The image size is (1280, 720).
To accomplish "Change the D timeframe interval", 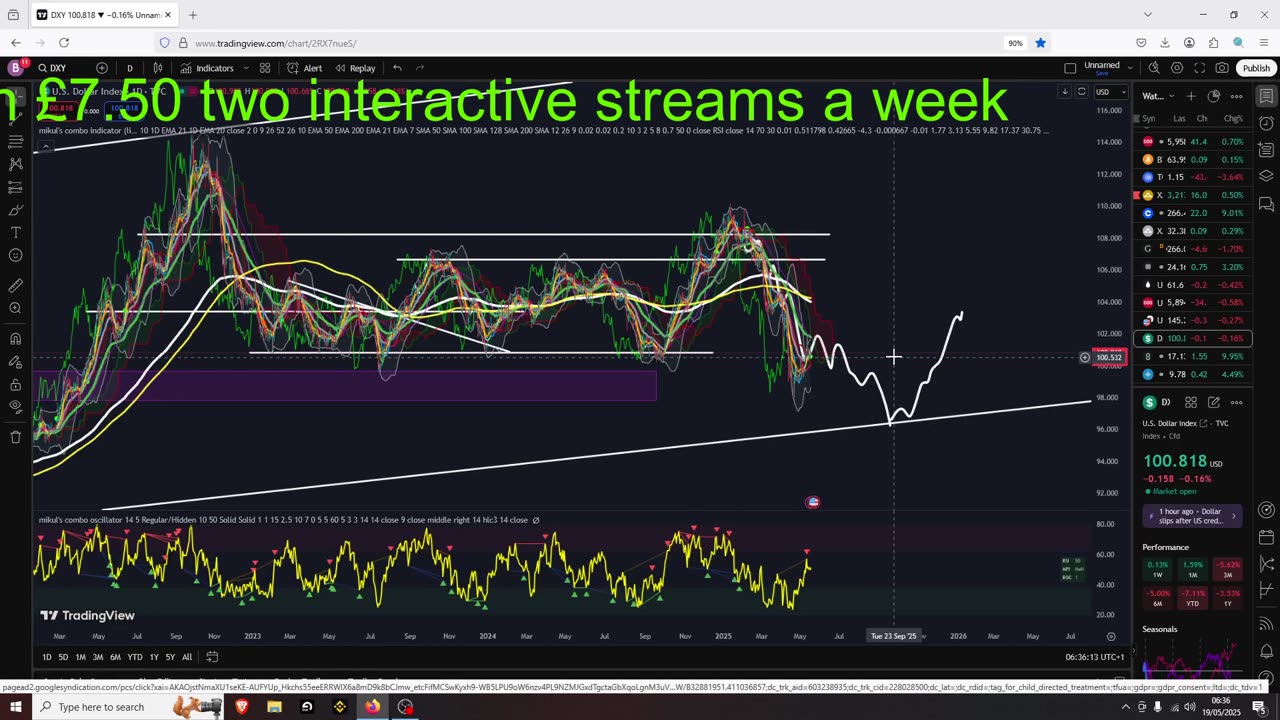I will click(x=129, y=68).
